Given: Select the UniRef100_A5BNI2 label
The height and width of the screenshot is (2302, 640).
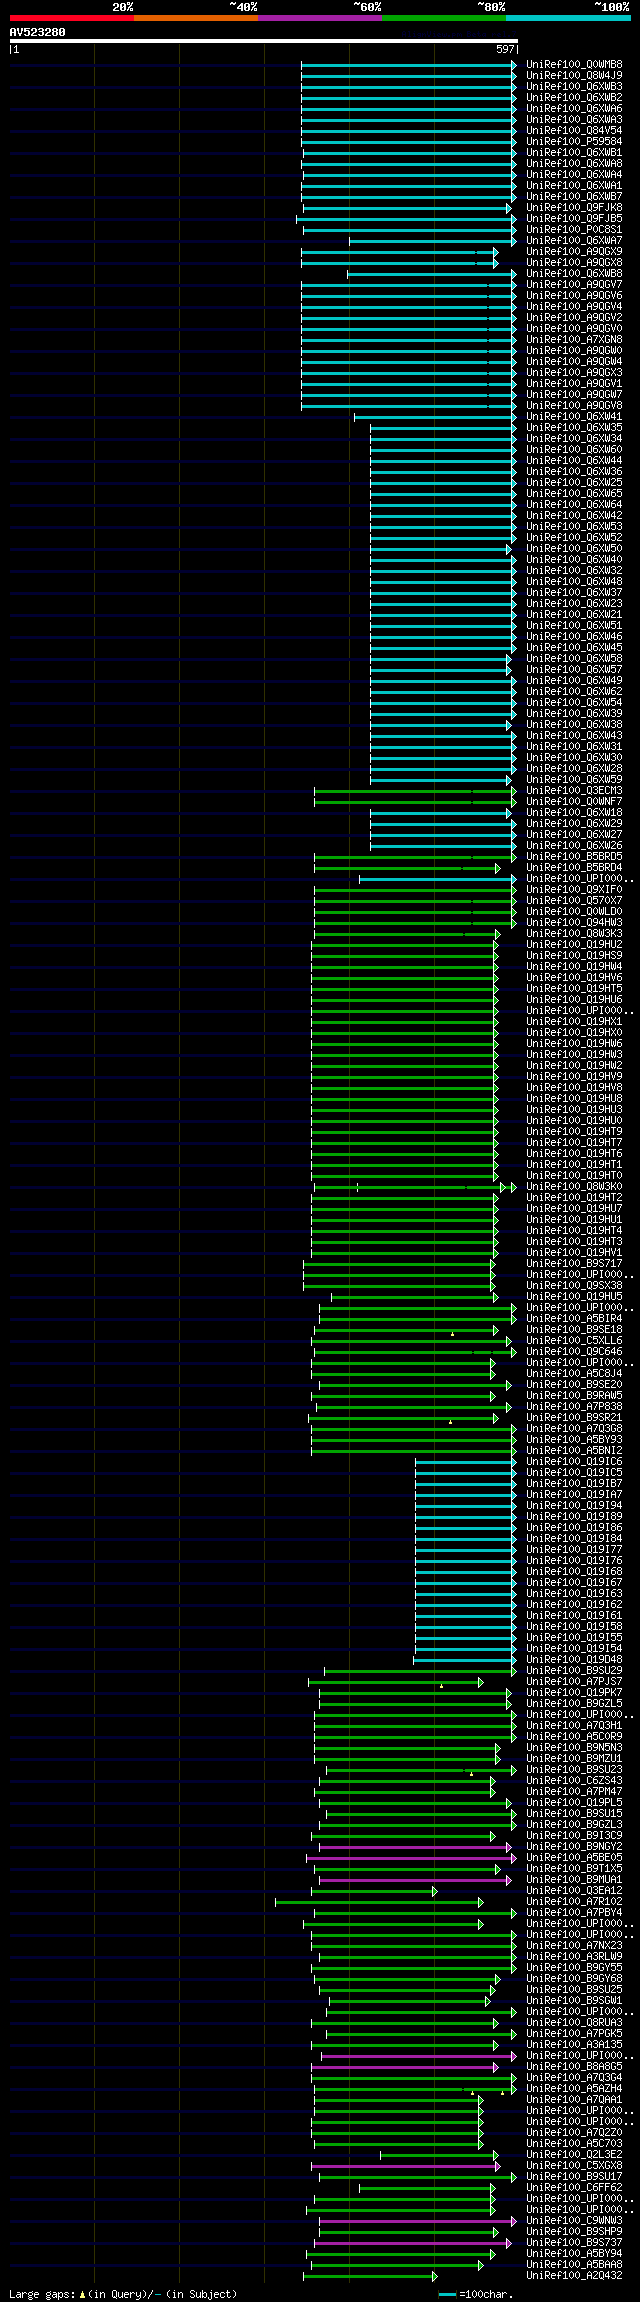Looking at the screenshot, I should click(574, 1451).
